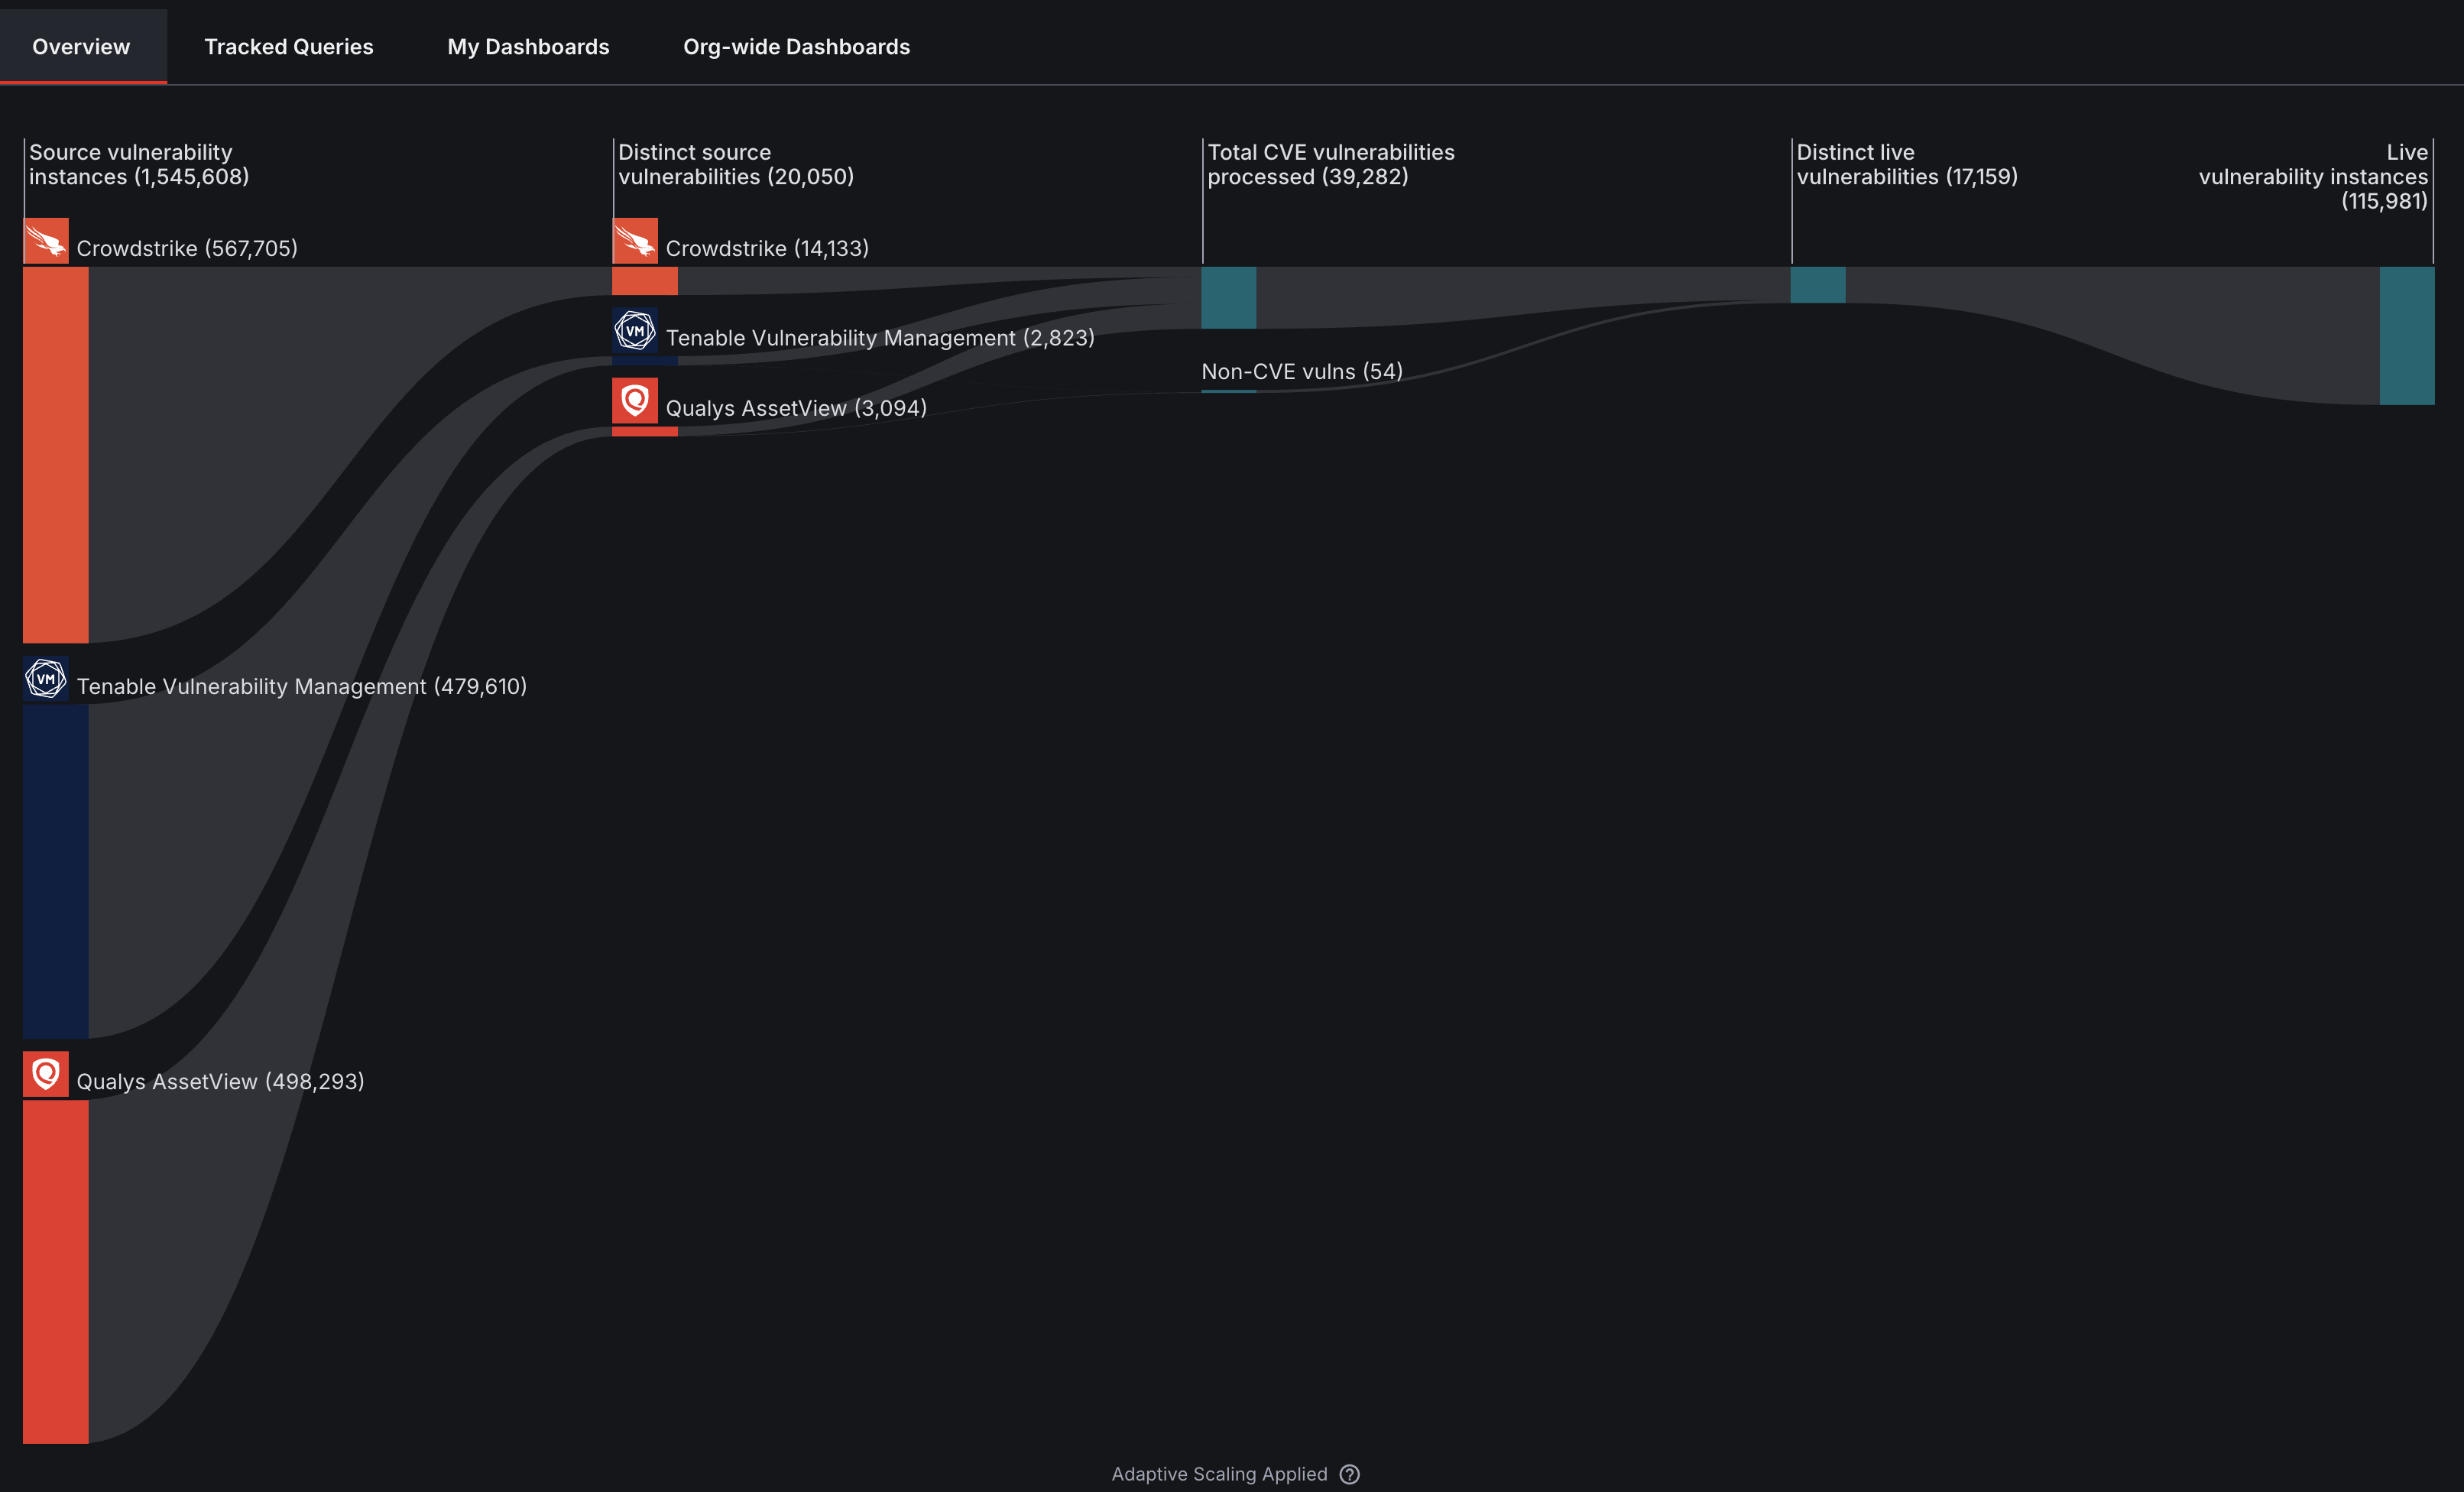The image size is (2464, 1492).
Task: Select the Distinct live vulnerabilities teal node
Action: coord(1818,287)
